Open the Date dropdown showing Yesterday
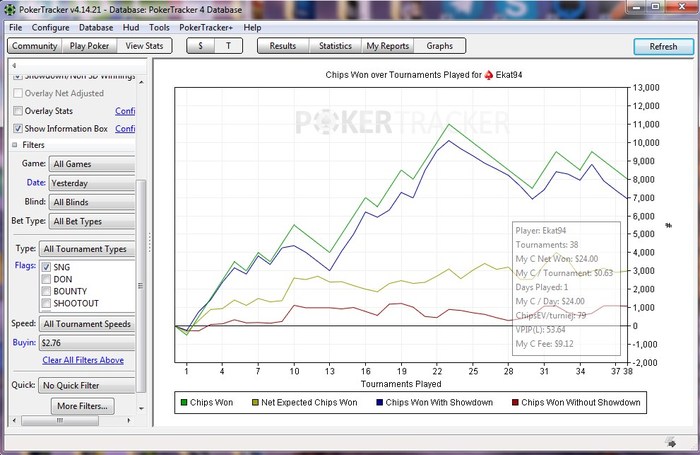This screenshot has width=700, height=455. (x=92, y=183)
